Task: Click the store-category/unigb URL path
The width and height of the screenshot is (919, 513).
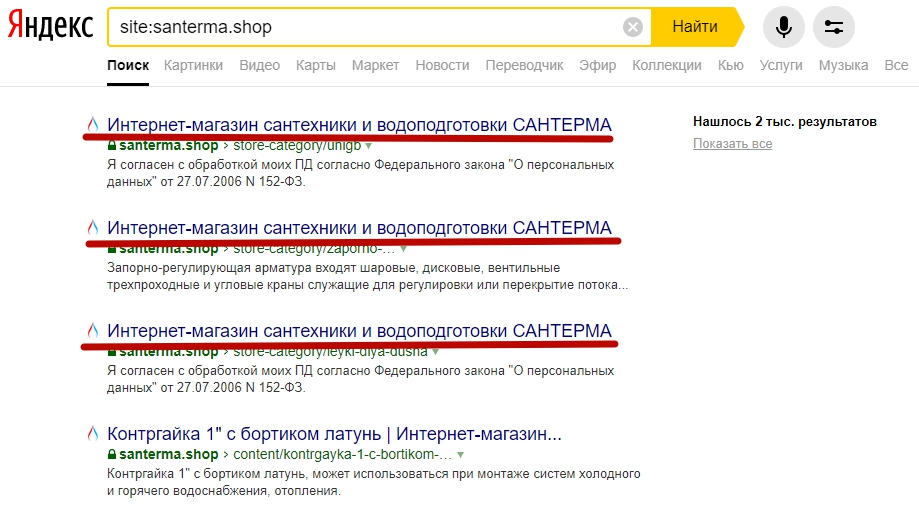Action: (297, 145)
